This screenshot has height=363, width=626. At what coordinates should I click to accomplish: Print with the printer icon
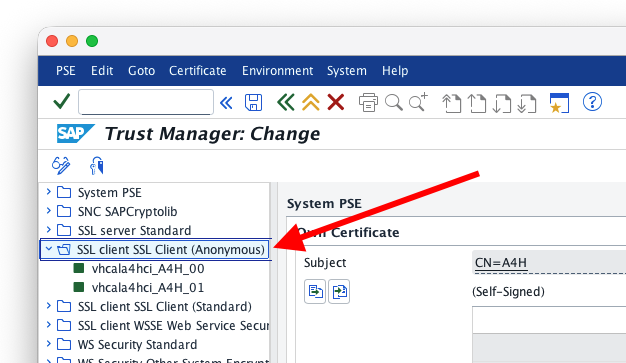[x=368, y=102]
